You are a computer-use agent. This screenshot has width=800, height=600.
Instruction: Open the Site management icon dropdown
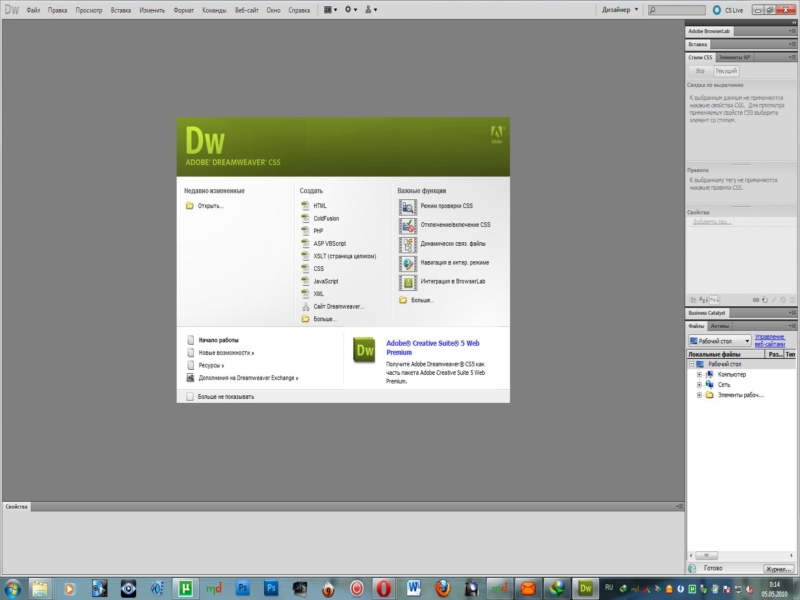click(371, 10)
